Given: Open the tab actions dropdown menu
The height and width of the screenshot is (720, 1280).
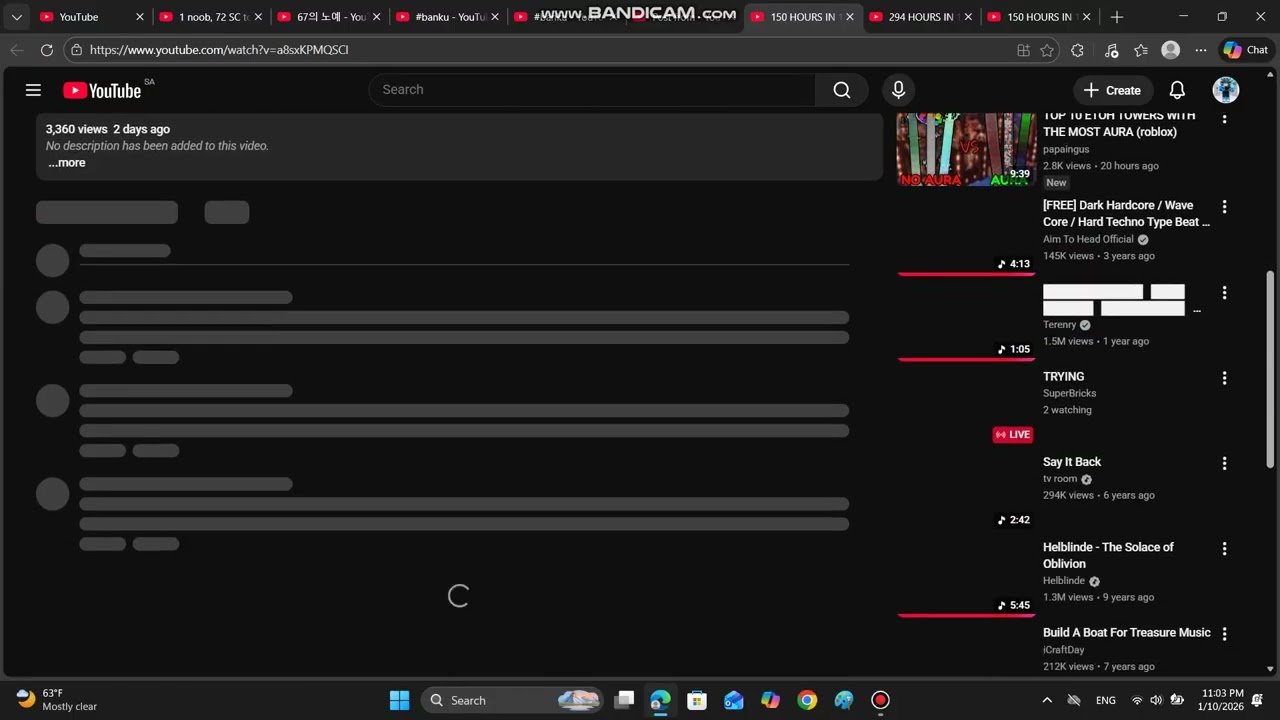Looking at the screenshot, I should [16, 17].
